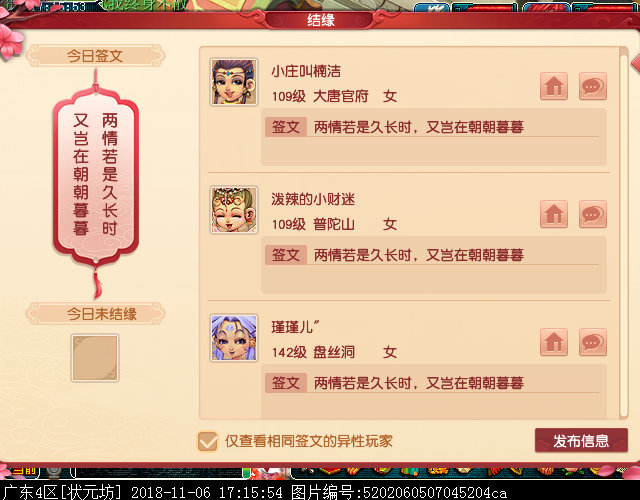
Task: Select 泼辣的小财迷's avatar portrait
Action: [234, 210]
